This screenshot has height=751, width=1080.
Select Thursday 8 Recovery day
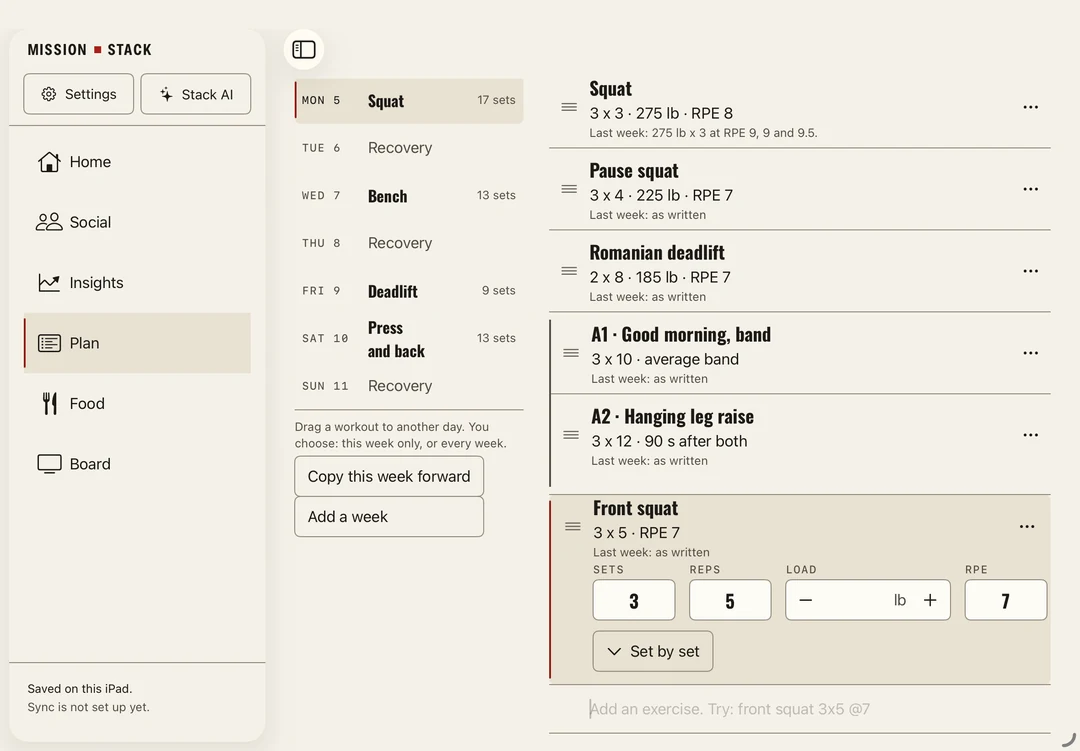(409, 243)
